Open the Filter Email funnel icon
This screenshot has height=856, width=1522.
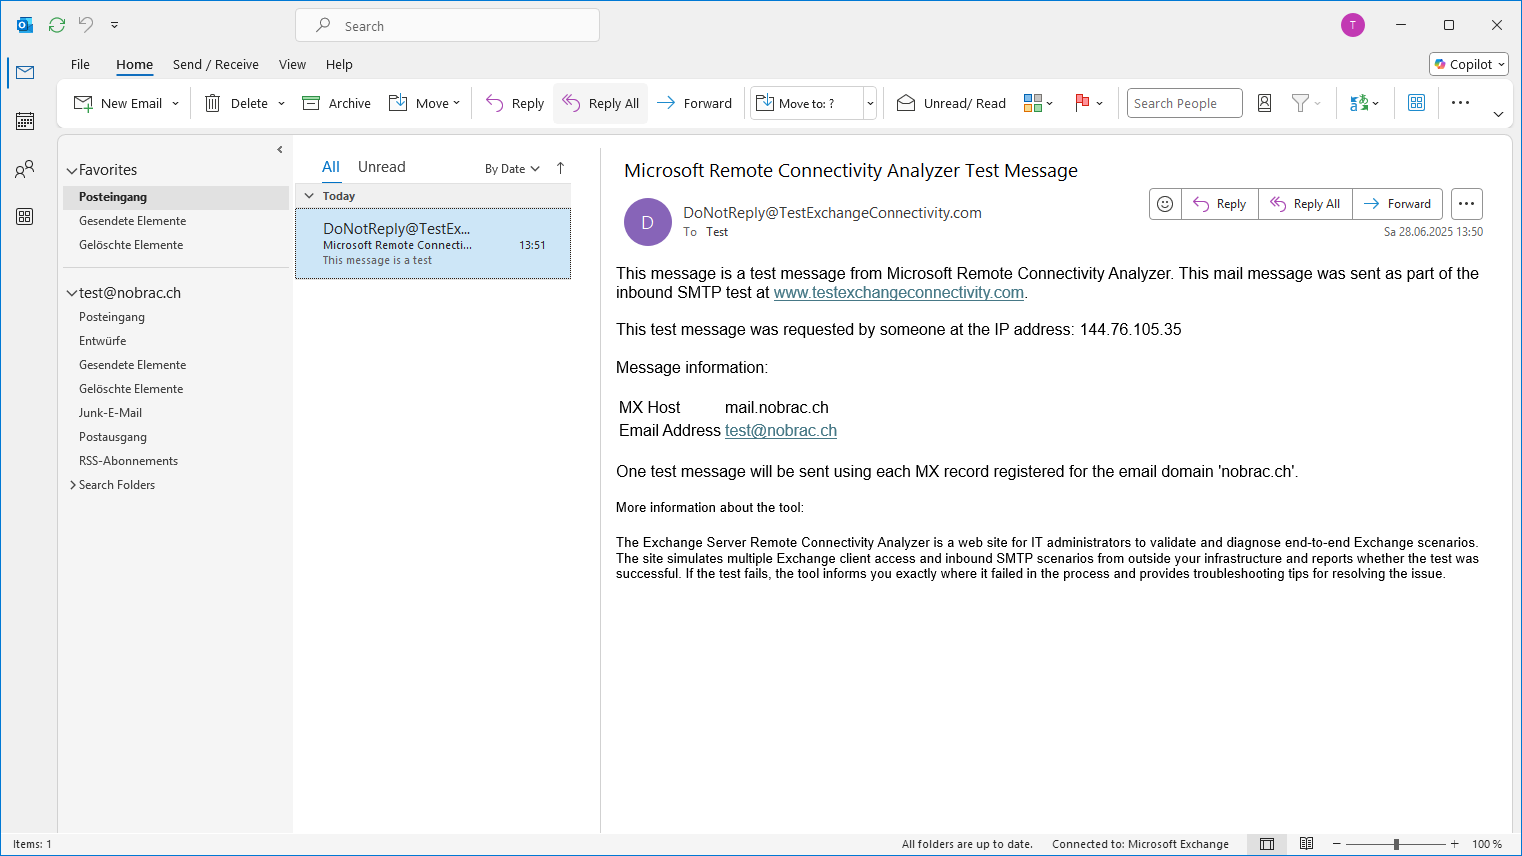coord(1306,103)
